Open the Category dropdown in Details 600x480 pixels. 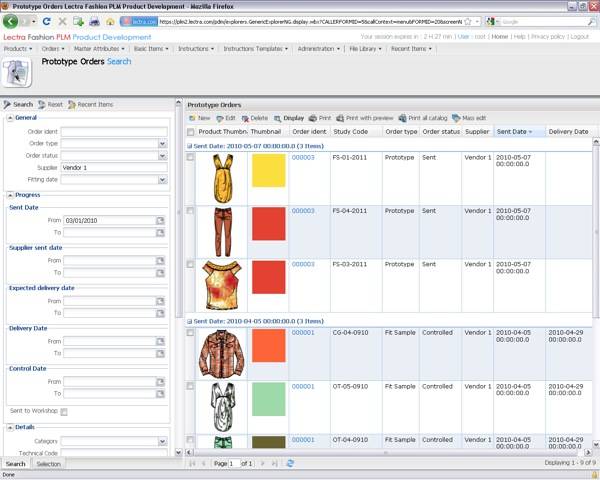(163, 441)
